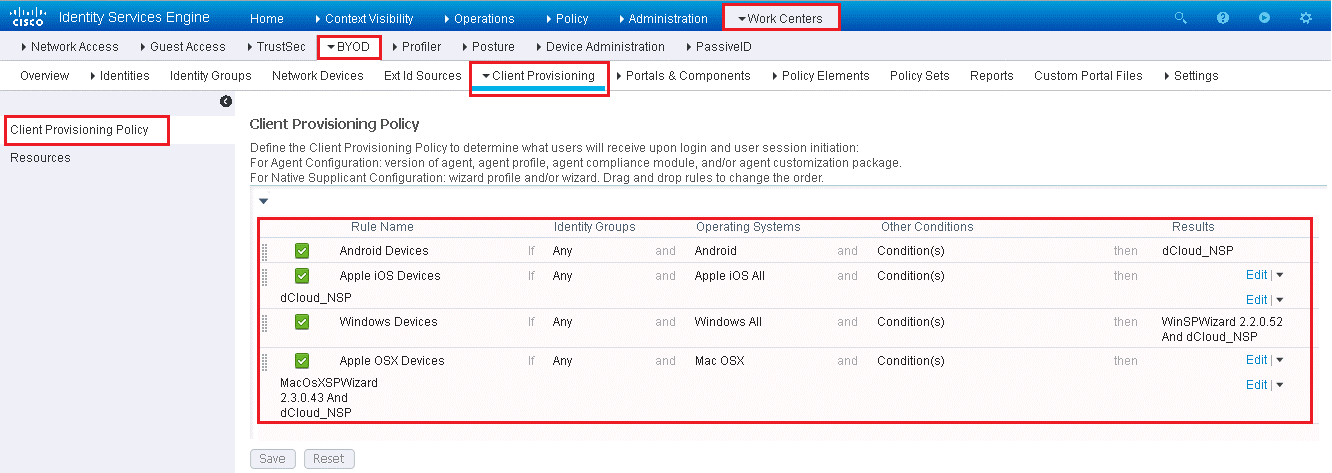Viewport: 1332px width, 473px height.
Task: Toggle the Apple iOS Devices rule status checkbox
Action: tap(302, 276)
